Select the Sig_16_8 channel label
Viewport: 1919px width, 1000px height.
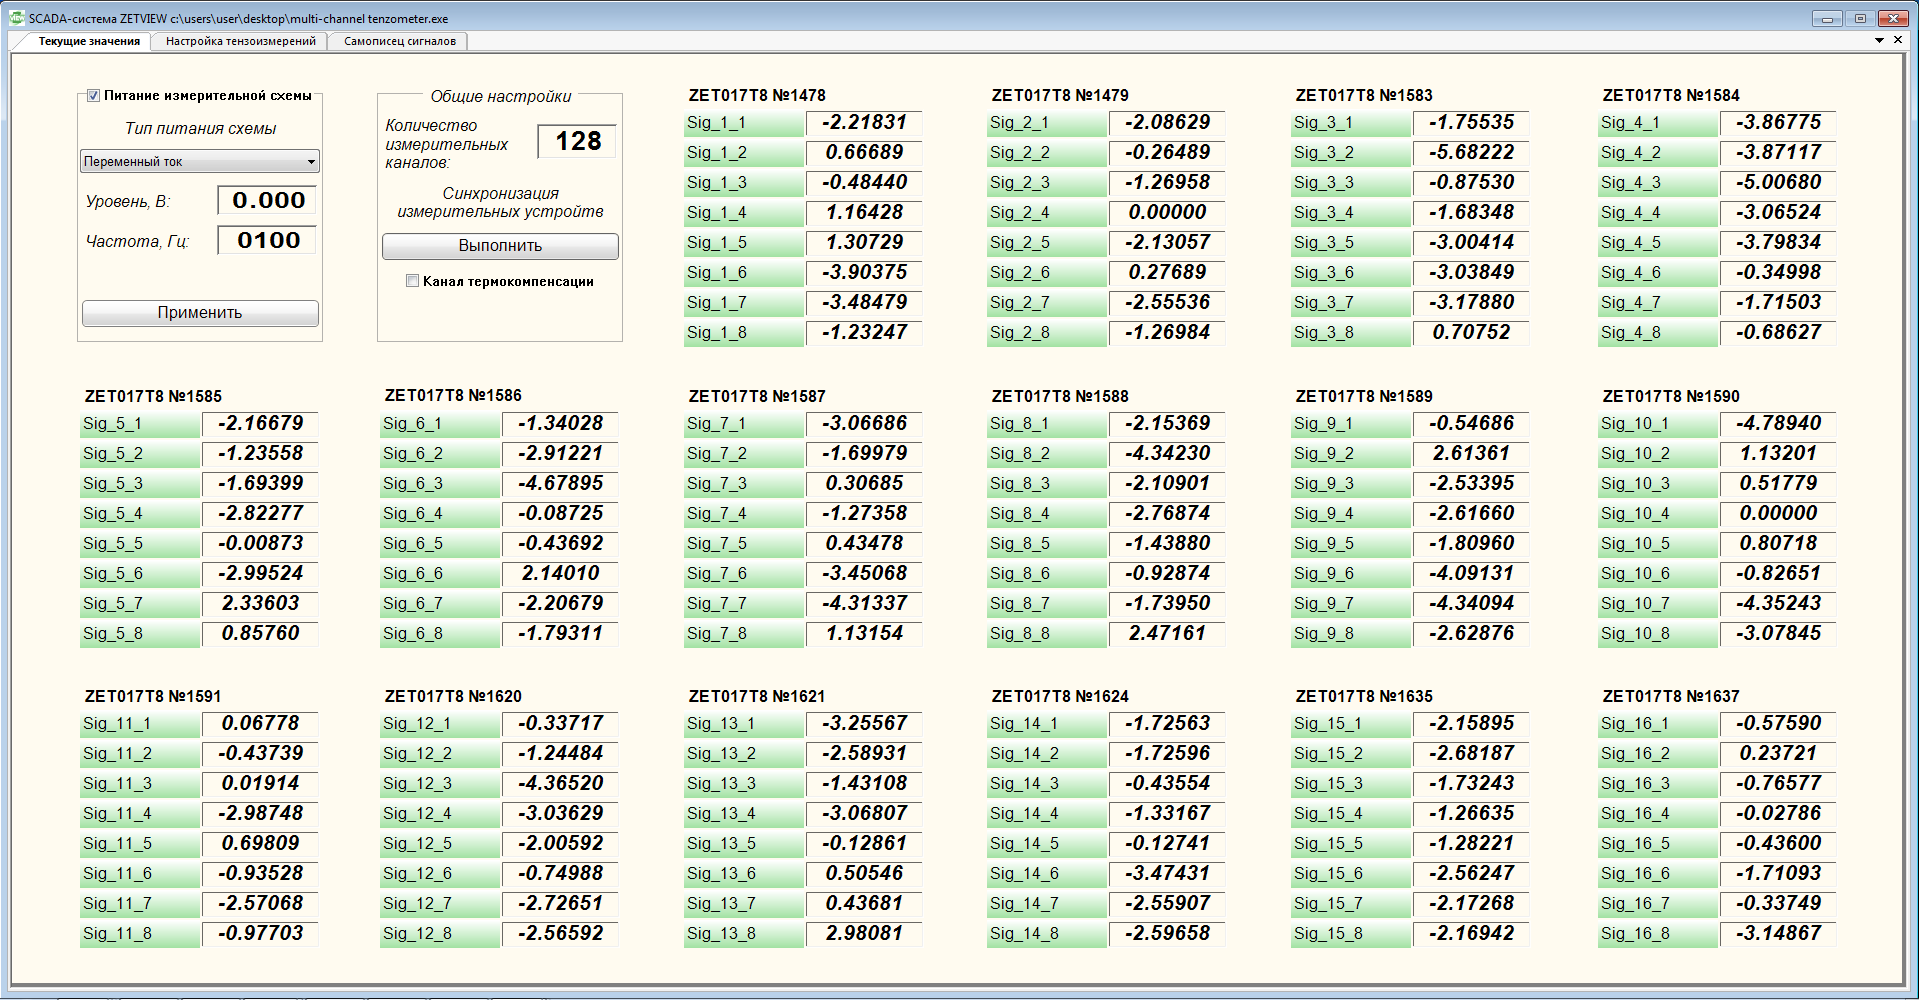coord(1659,934)
